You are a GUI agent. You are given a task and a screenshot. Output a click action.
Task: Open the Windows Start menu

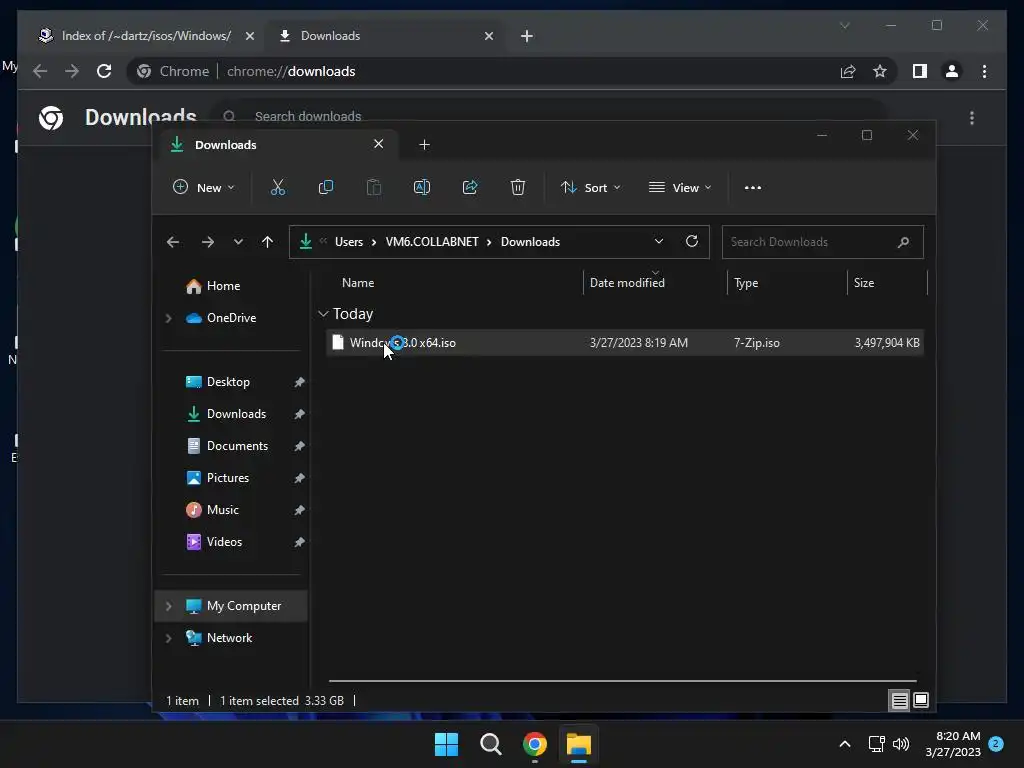coord(447,744)
